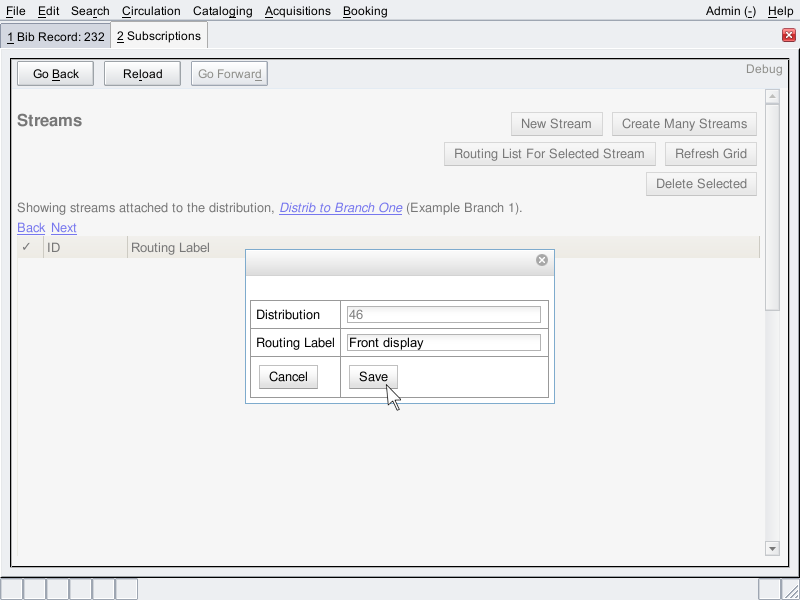
Task: Open the Circulation menu
Action: coord(151,11)
